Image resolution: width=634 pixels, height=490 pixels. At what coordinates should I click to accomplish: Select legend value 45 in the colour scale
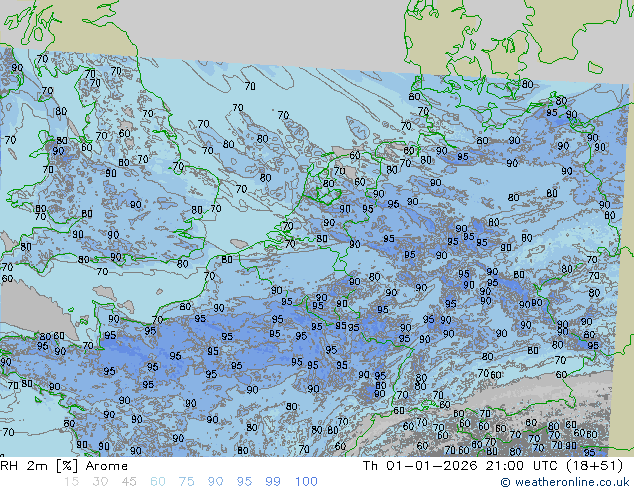coord(129,482)
